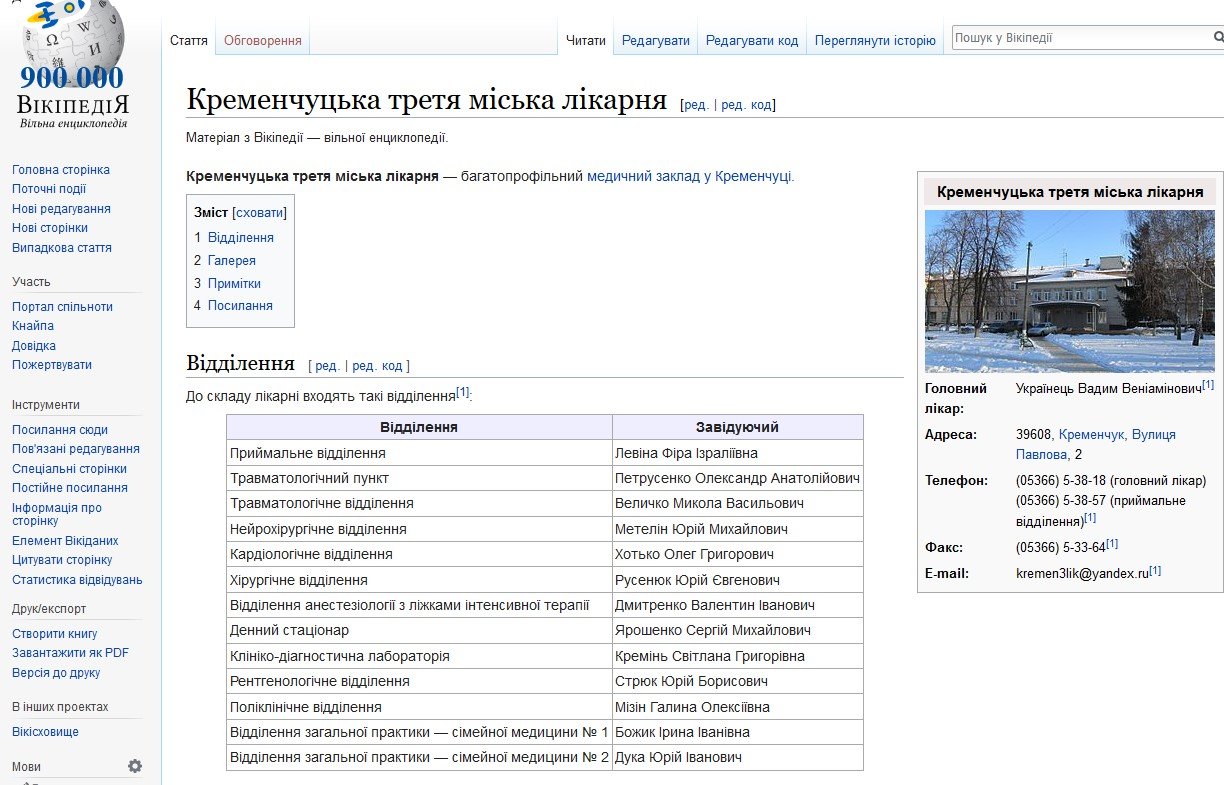This screenshot has width=1224, height=785.
Task: Click in the Пошук у Вікіпедії search field
Action: click(x=1078, y=39)
